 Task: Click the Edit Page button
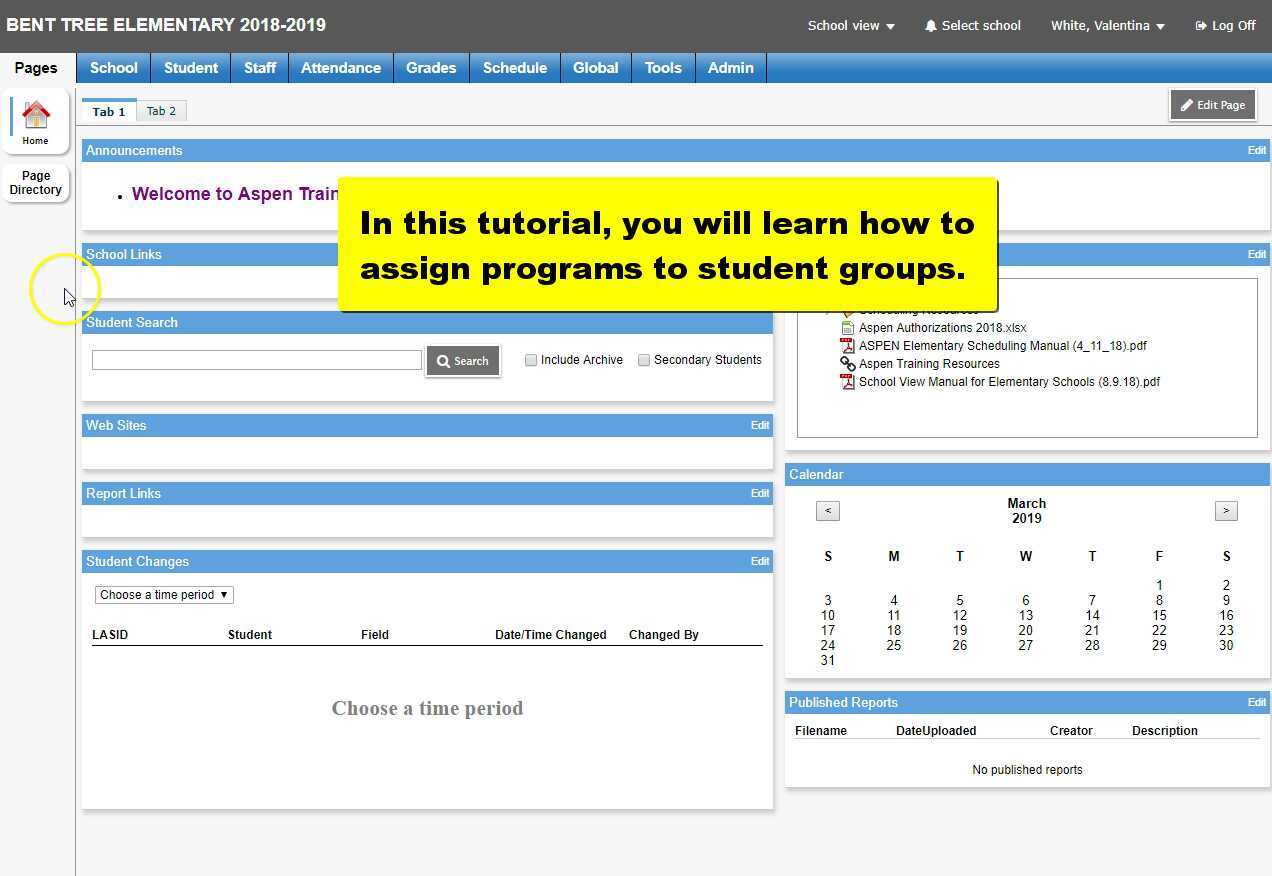(1212, 104)
